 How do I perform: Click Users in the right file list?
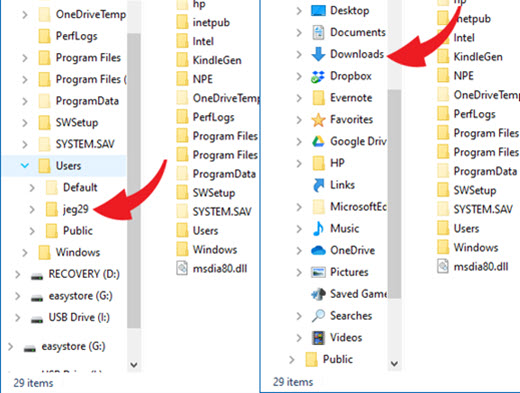[x=466, y=228]
